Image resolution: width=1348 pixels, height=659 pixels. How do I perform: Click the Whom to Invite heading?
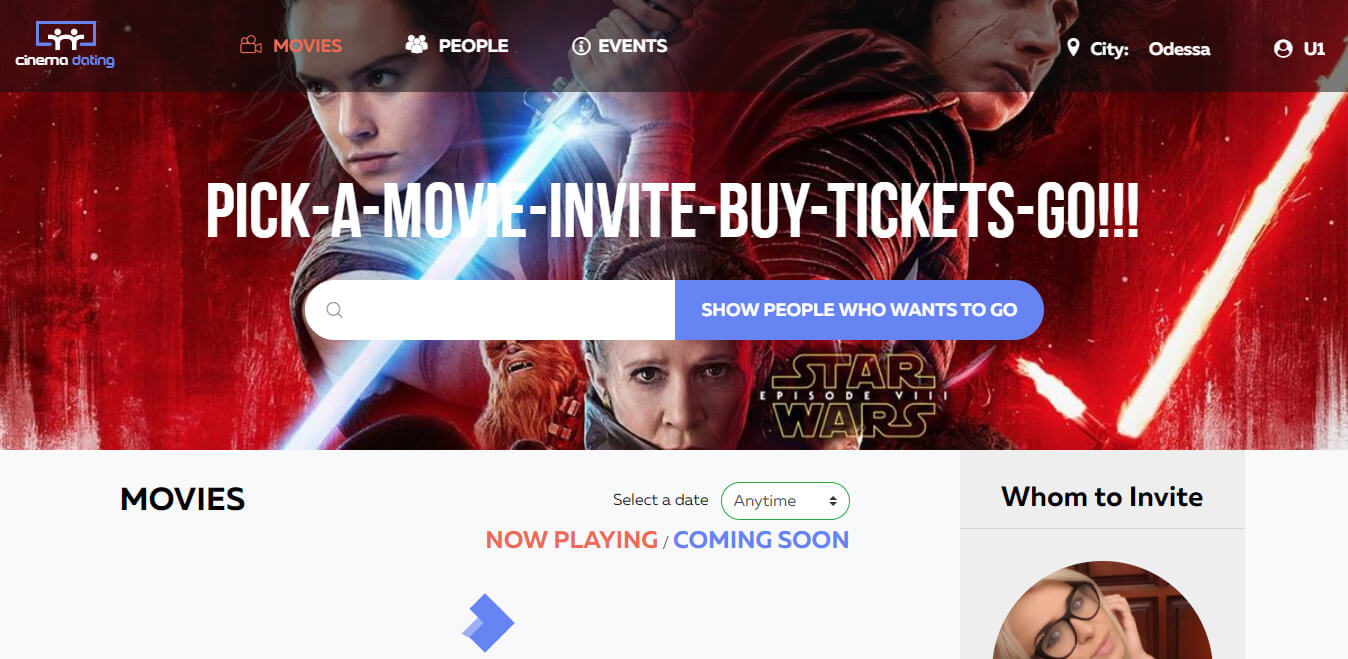[1102, 497]
